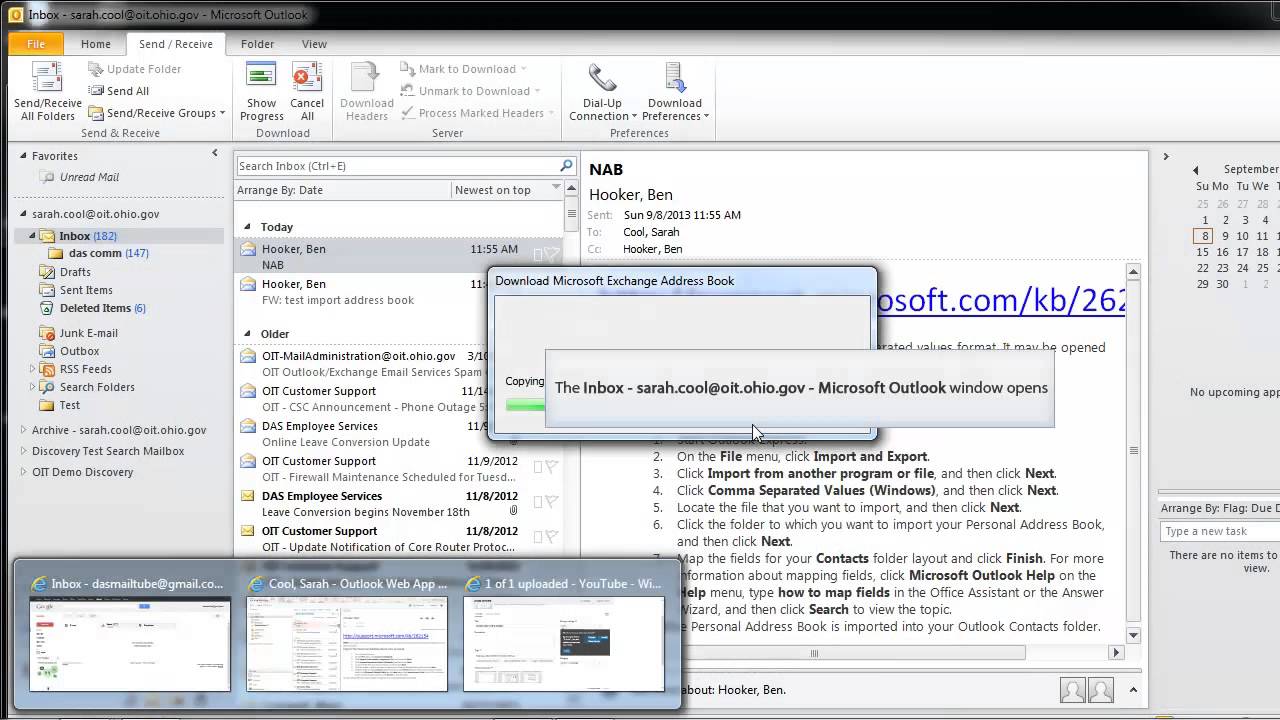Expand the To-Do bar arrow
The image size is (1280, 720).
click(1165, 157)
